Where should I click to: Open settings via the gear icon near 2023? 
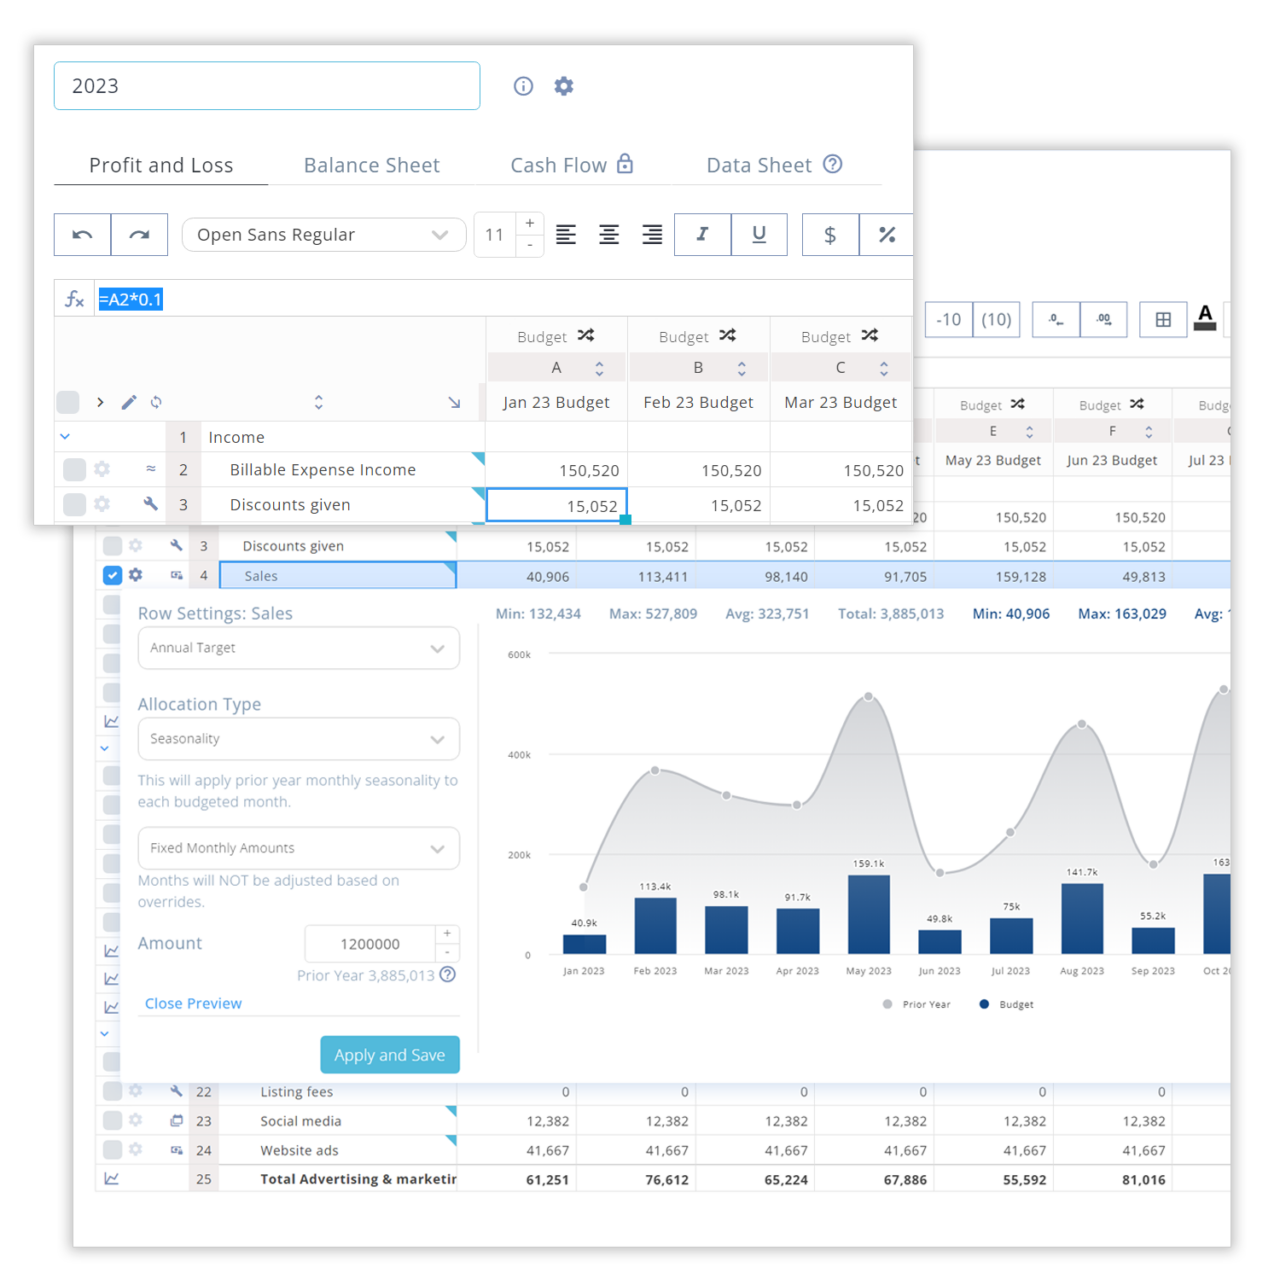click(564, 86)
